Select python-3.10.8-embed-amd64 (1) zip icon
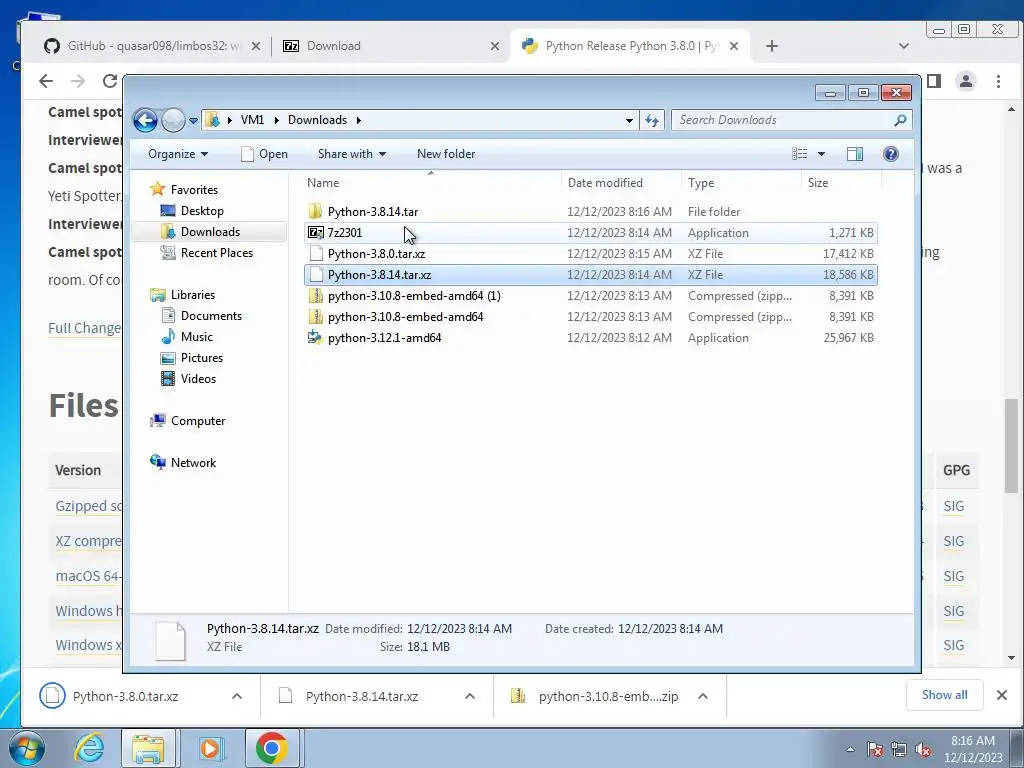 (315, 296)
